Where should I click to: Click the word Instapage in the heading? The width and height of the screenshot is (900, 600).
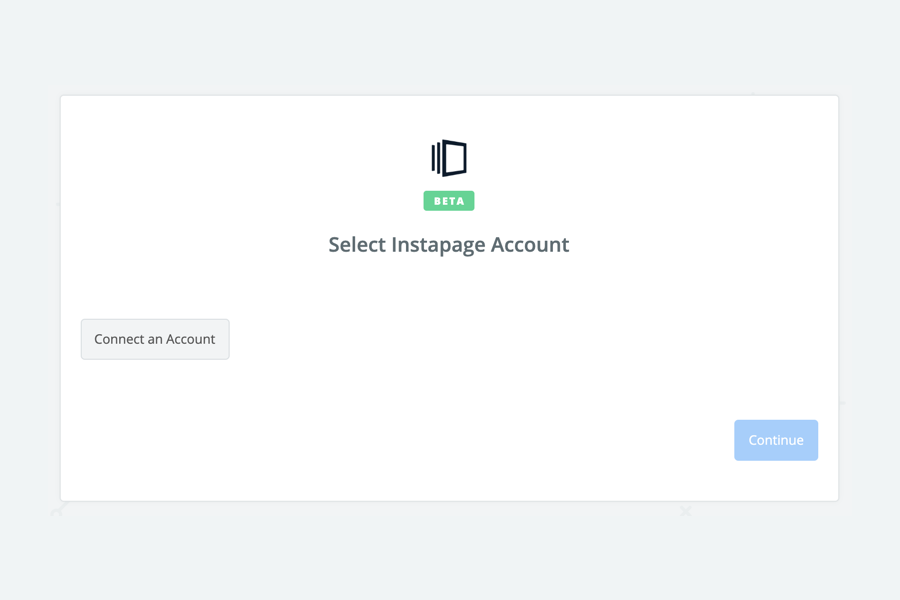pos(439,245)
